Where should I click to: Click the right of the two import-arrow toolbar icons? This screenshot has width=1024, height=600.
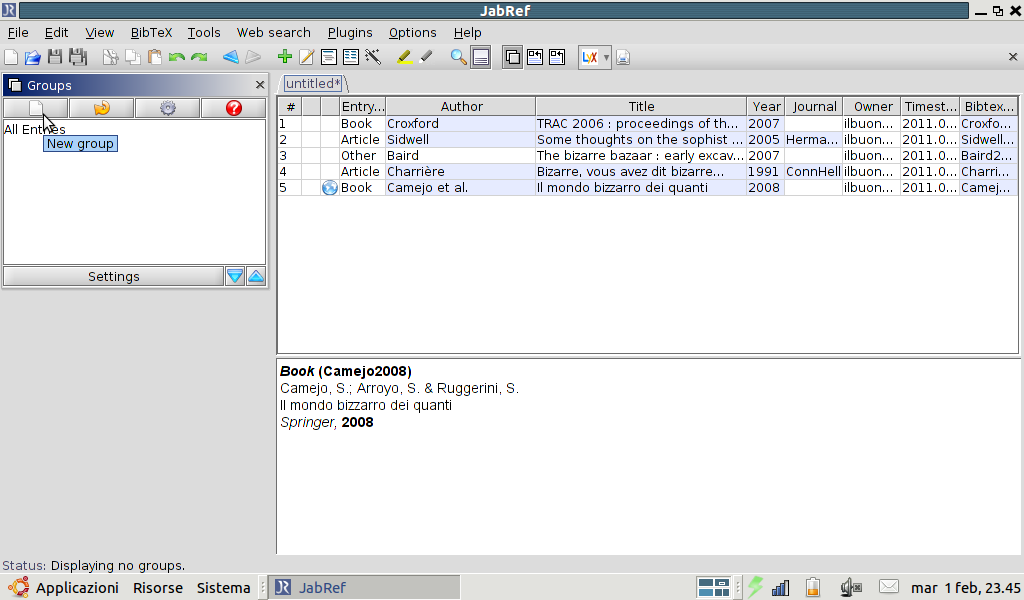click(x=557, y=57)
